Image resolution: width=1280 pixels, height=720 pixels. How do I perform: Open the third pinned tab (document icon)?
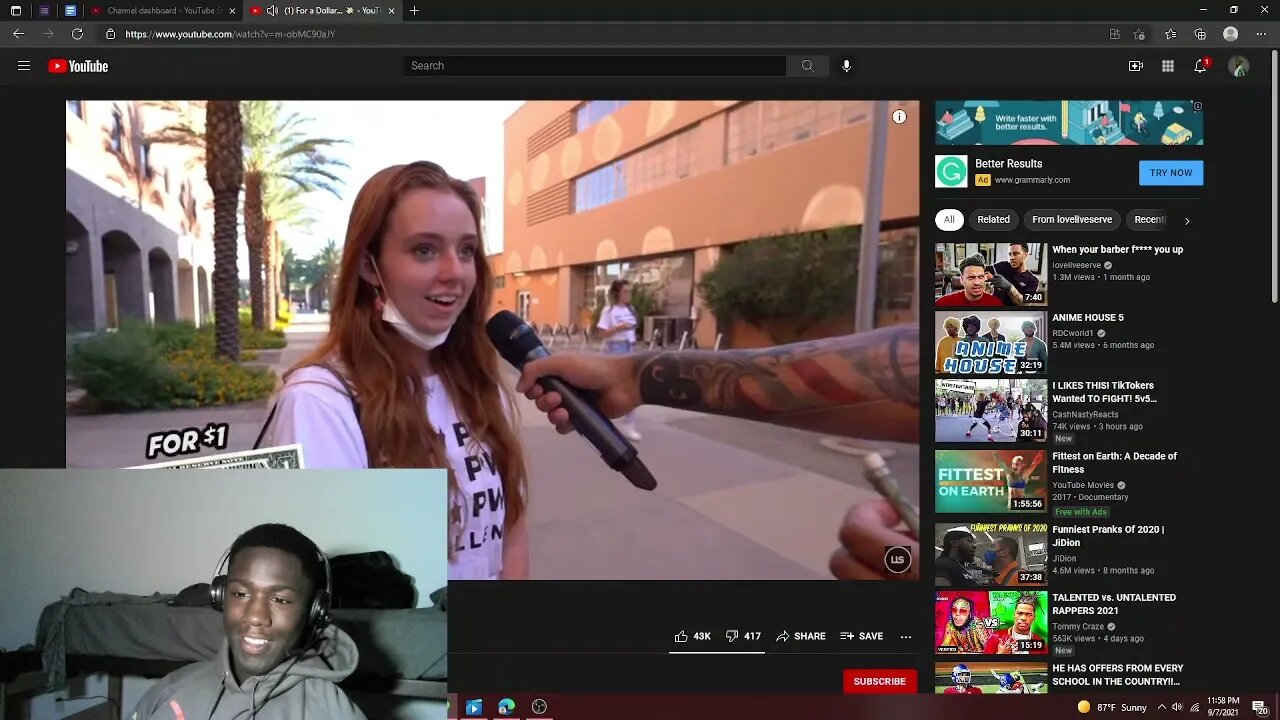pyautogui.click(x=70, y=10)
